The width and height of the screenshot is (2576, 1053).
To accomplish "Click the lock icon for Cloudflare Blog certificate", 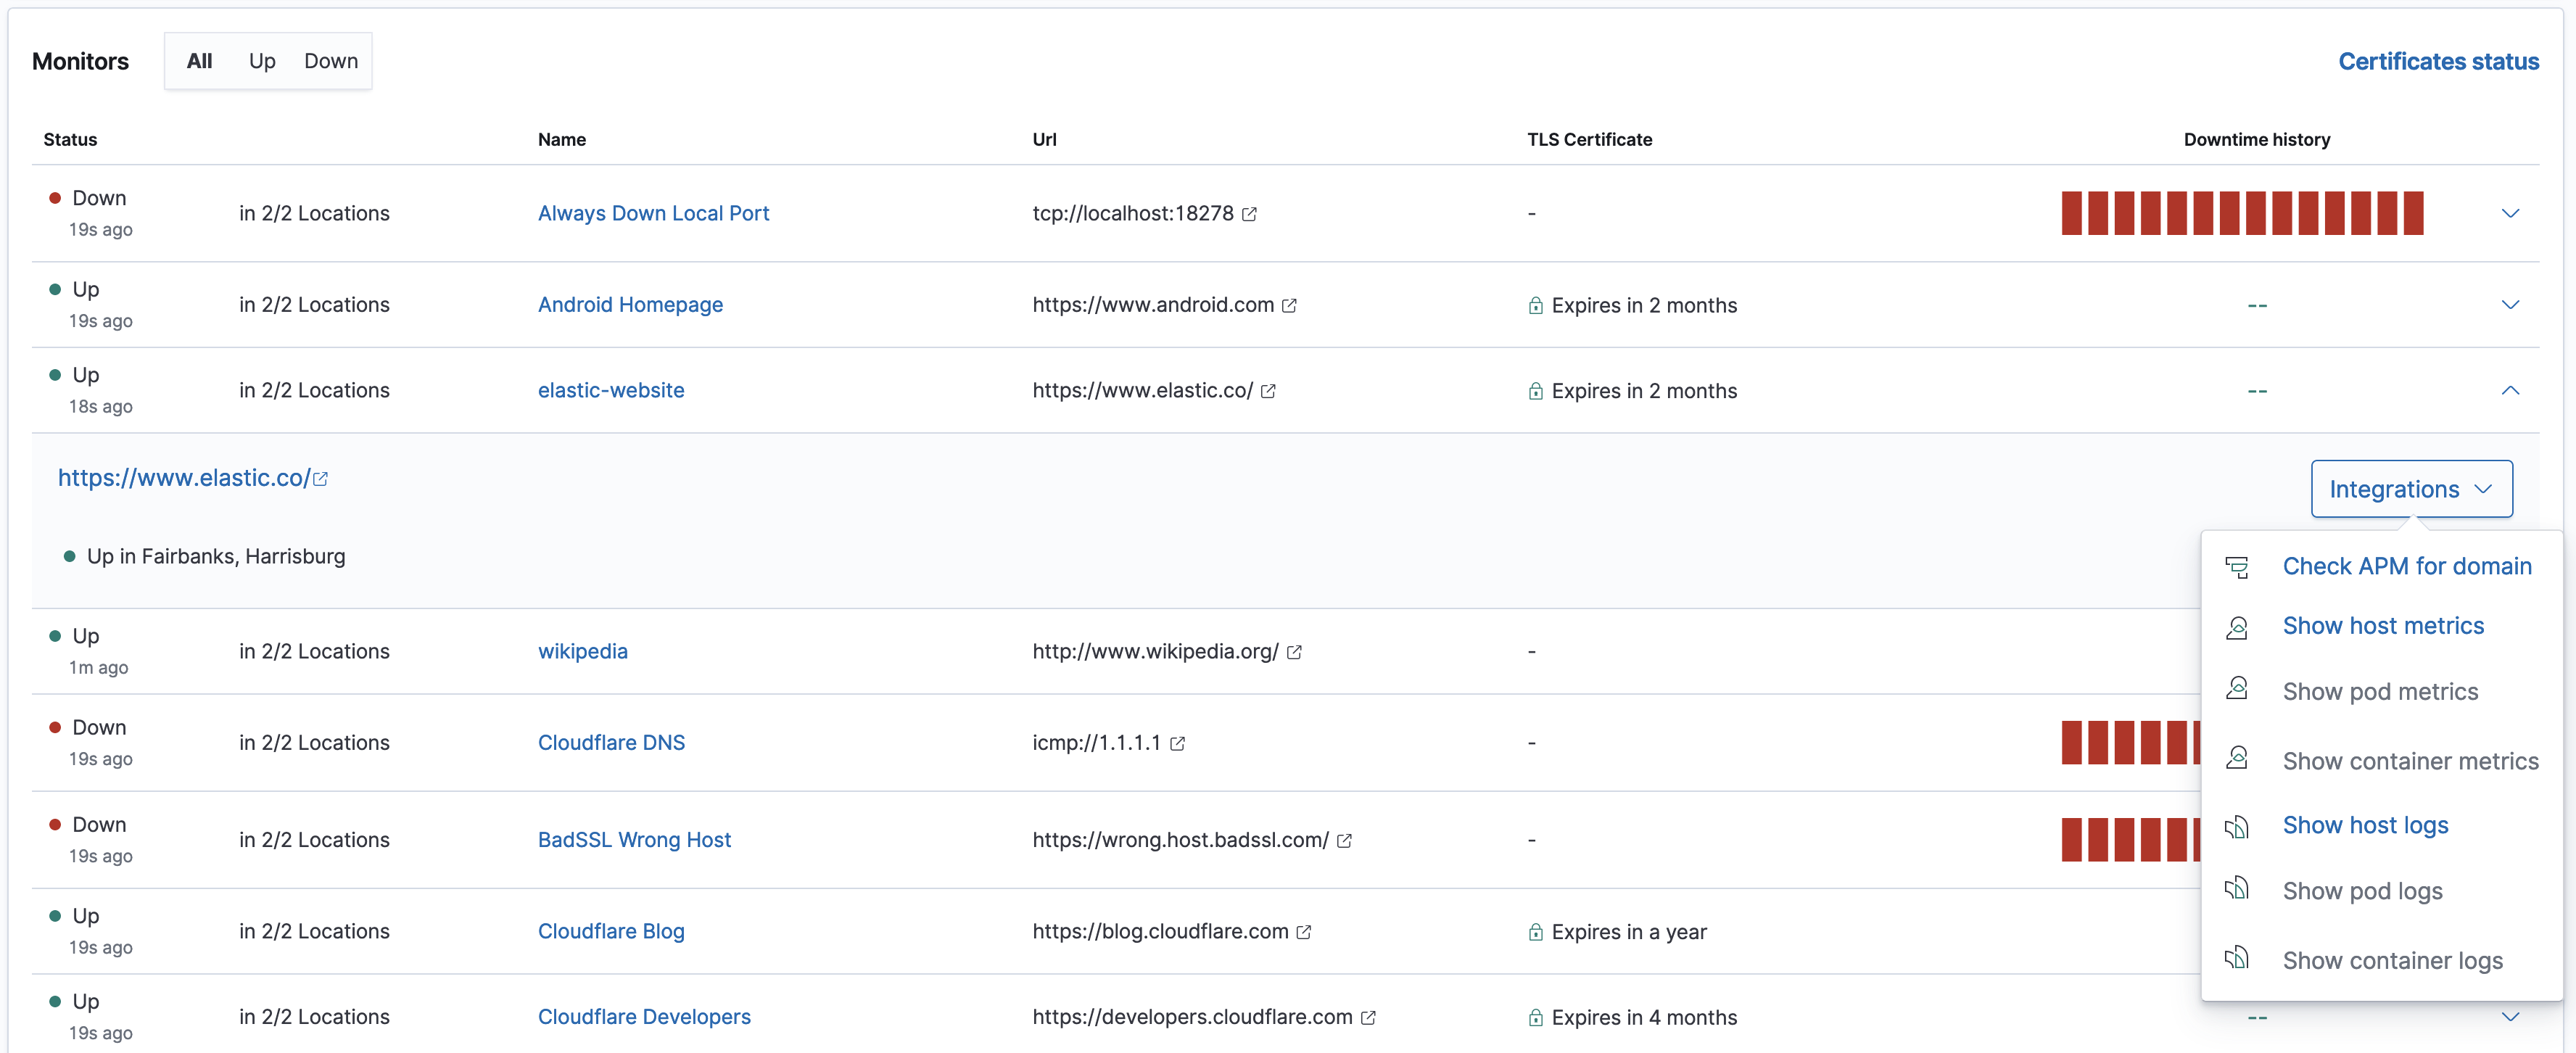I will click(x=1536, y=932).
